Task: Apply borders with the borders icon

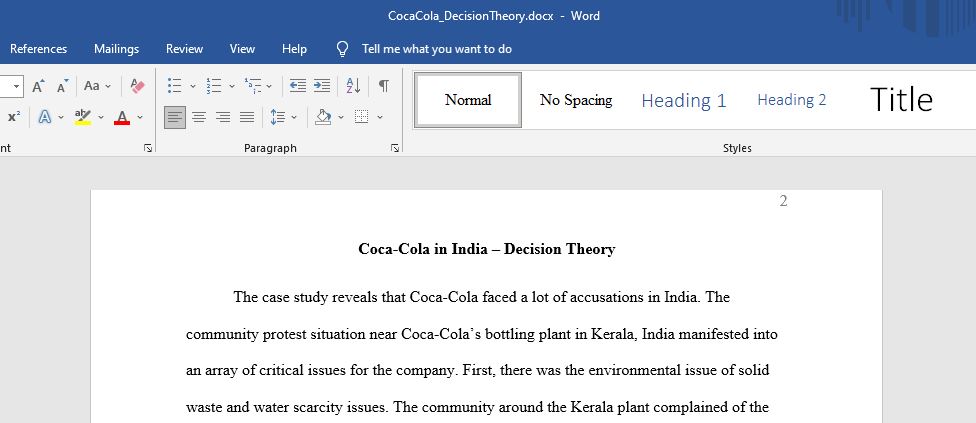Action: [362, 117]
